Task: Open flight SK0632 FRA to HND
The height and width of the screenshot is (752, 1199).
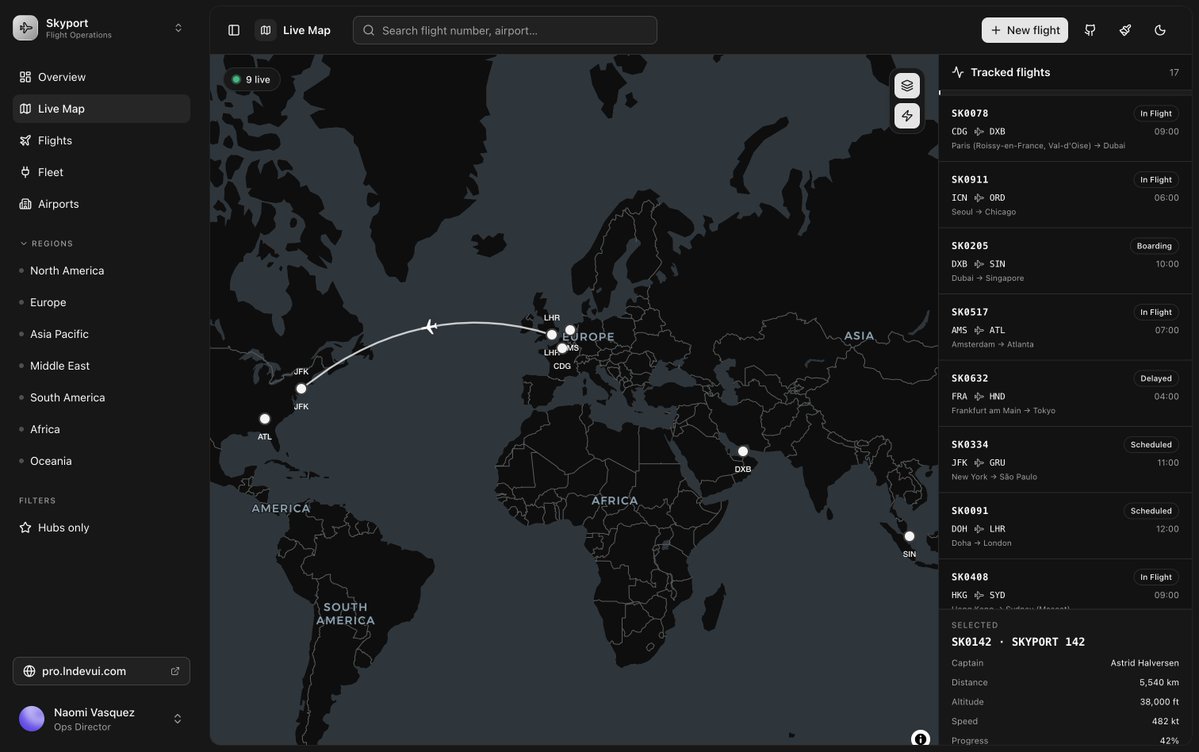Action: (x=1064, y=394)
